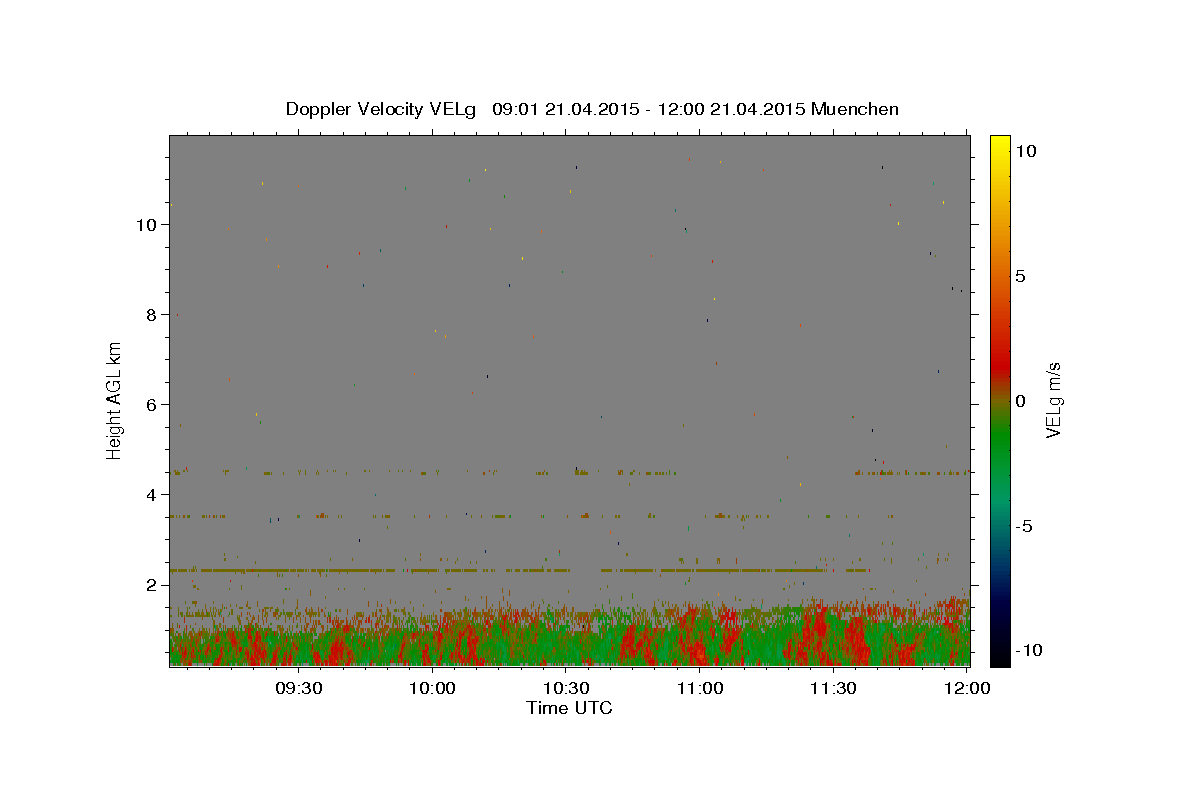Click the 09:30 time axis label
This screenshot has width=1200, height=800.
click(299, 688)
